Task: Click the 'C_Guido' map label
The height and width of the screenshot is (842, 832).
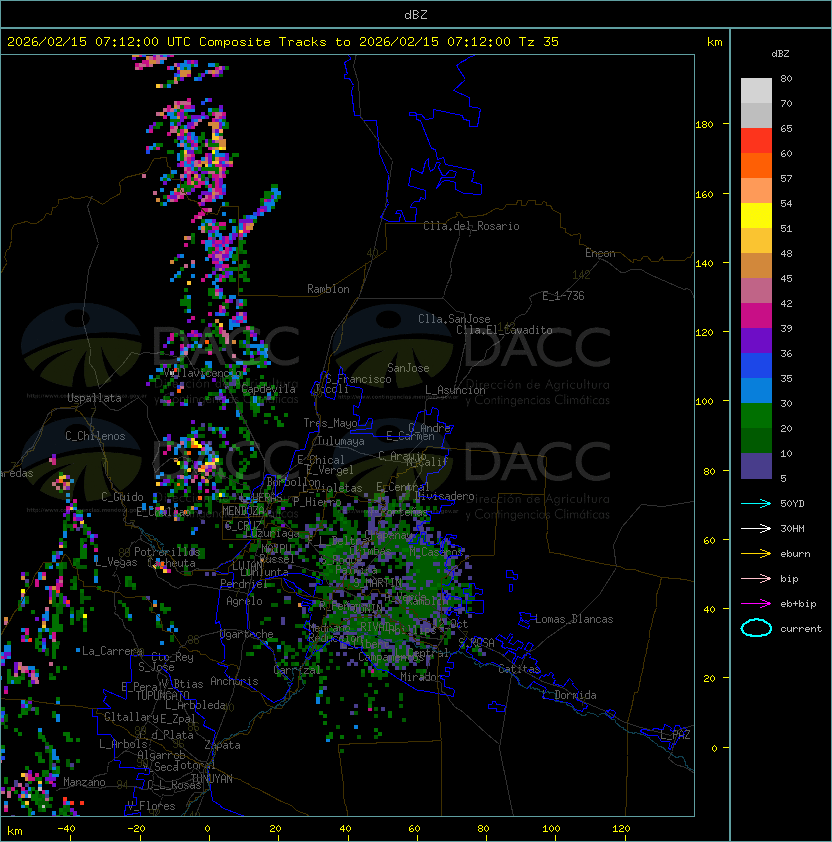Action: [122, 497]
